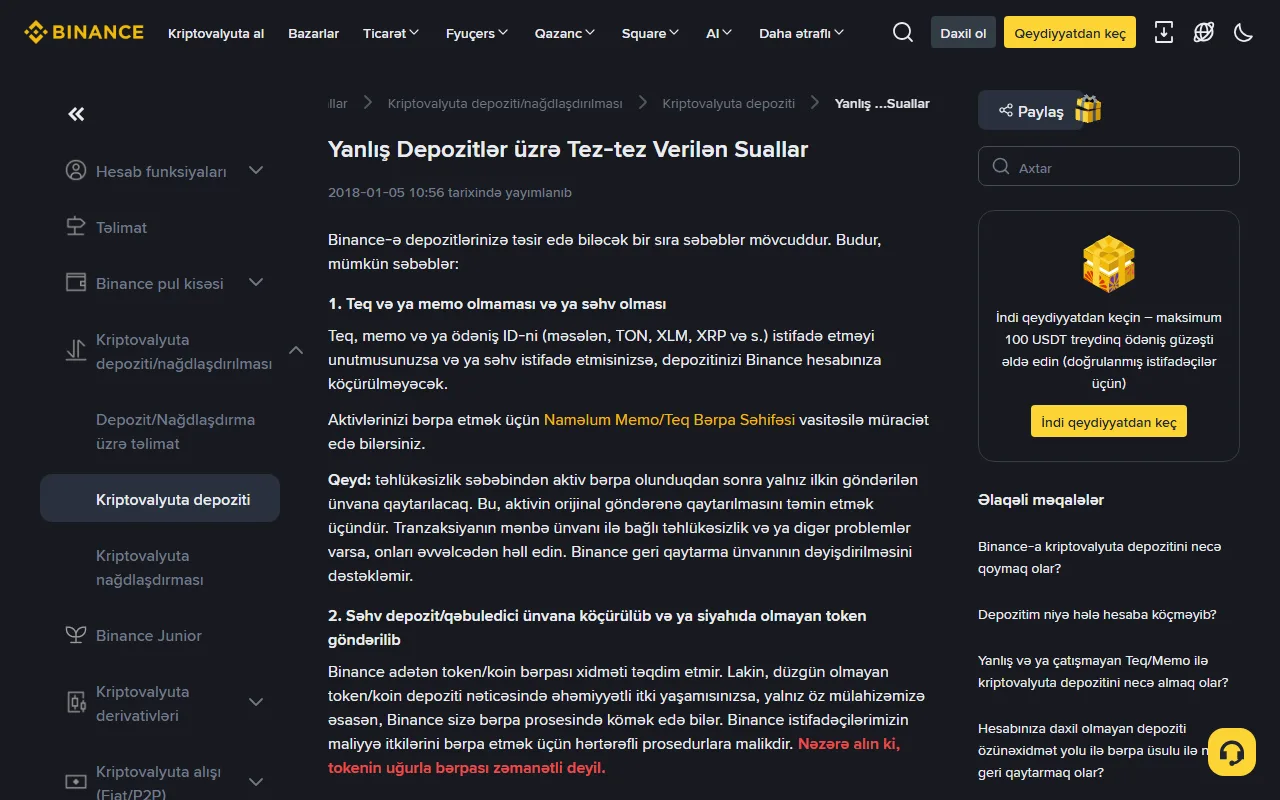Toggle dark mode moon icon

[1244, 32]
